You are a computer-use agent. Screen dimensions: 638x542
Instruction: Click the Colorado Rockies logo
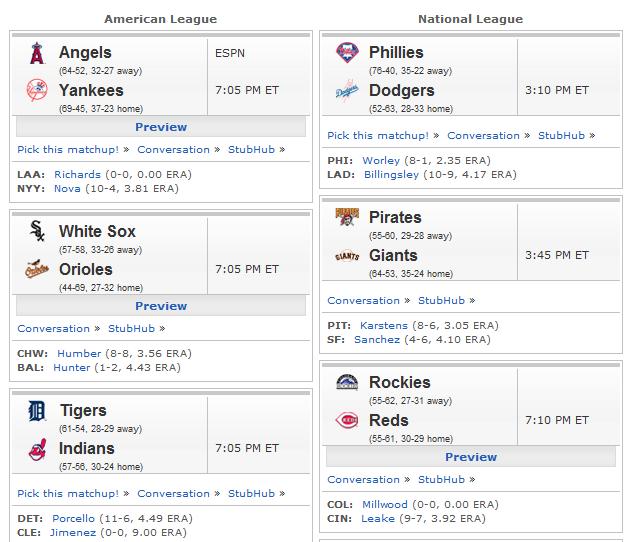click(x=347, y=382)
